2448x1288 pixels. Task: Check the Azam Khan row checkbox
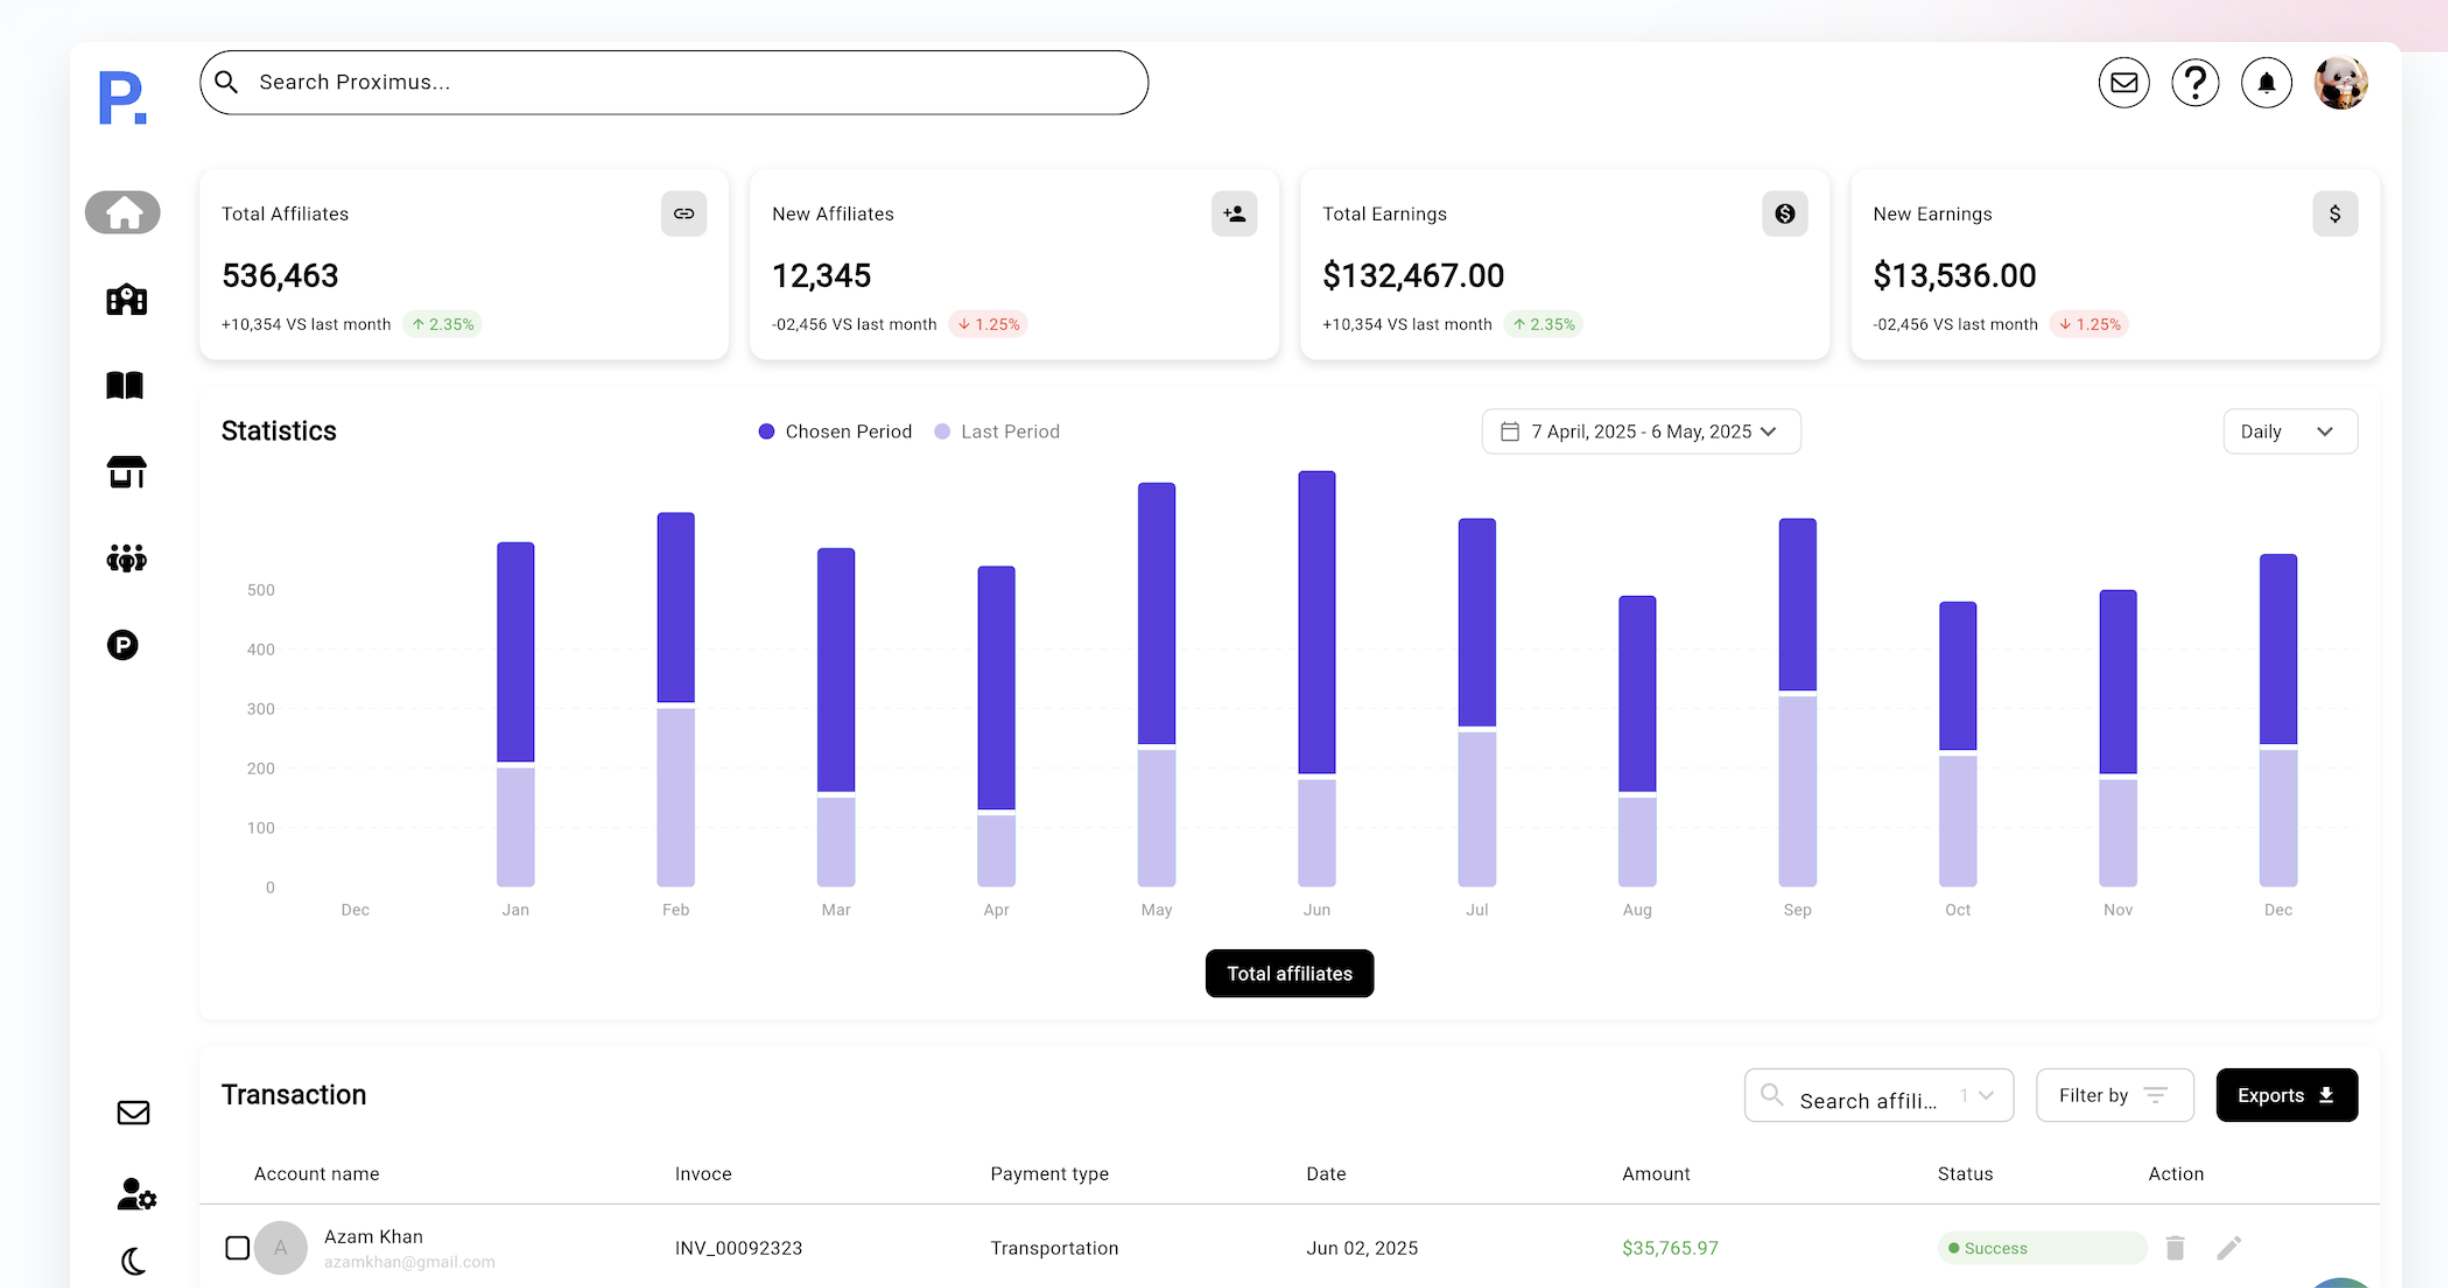237,1248
